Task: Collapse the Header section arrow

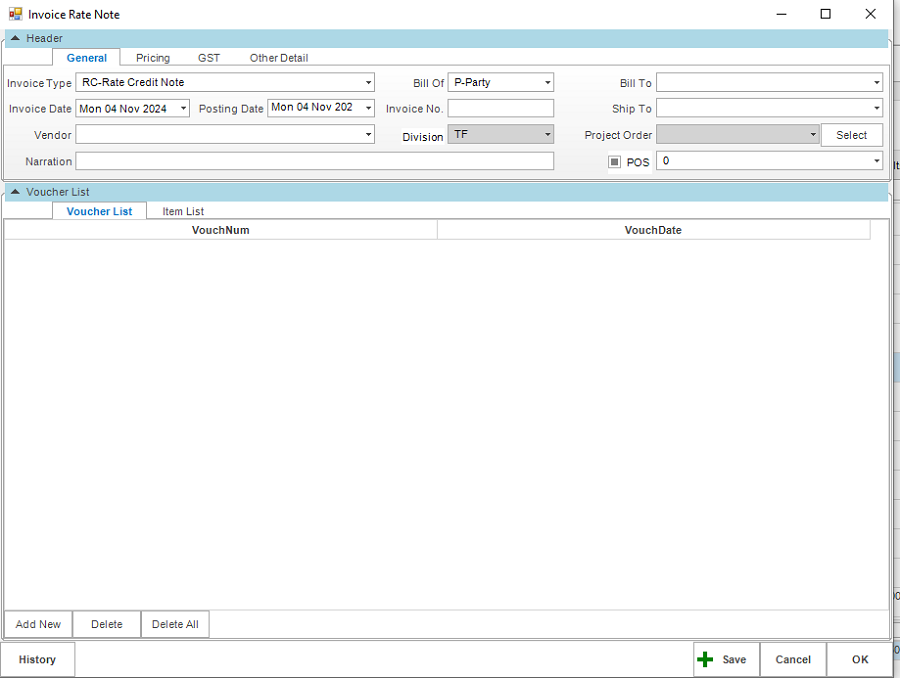Action: click(15, 38)
